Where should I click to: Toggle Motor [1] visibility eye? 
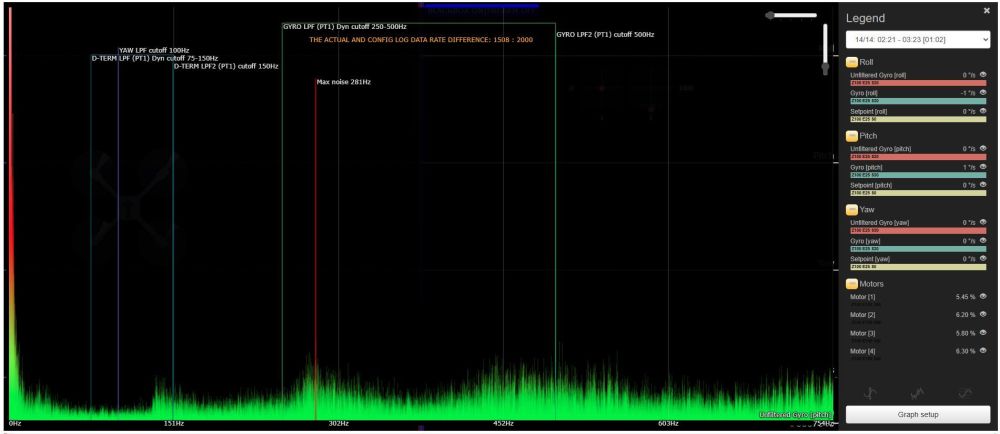(983, 297)
